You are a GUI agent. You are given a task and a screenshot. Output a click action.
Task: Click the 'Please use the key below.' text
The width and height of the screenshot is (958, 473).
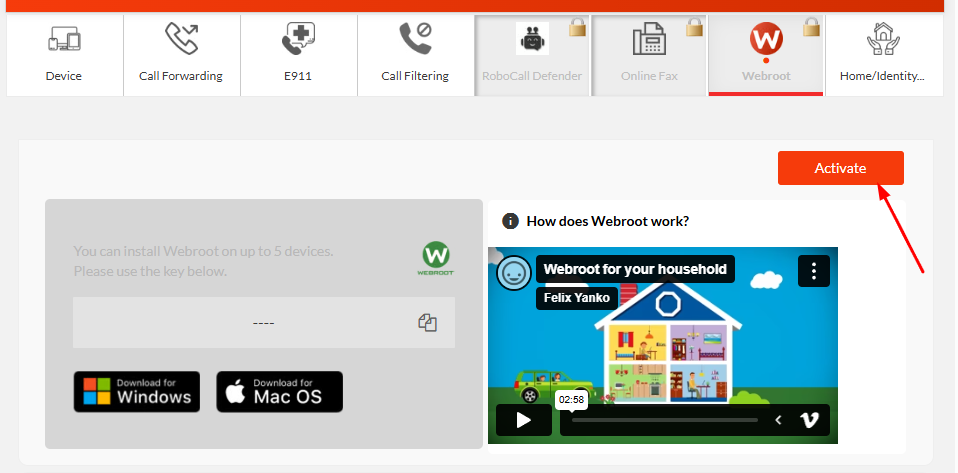(150, 271)
